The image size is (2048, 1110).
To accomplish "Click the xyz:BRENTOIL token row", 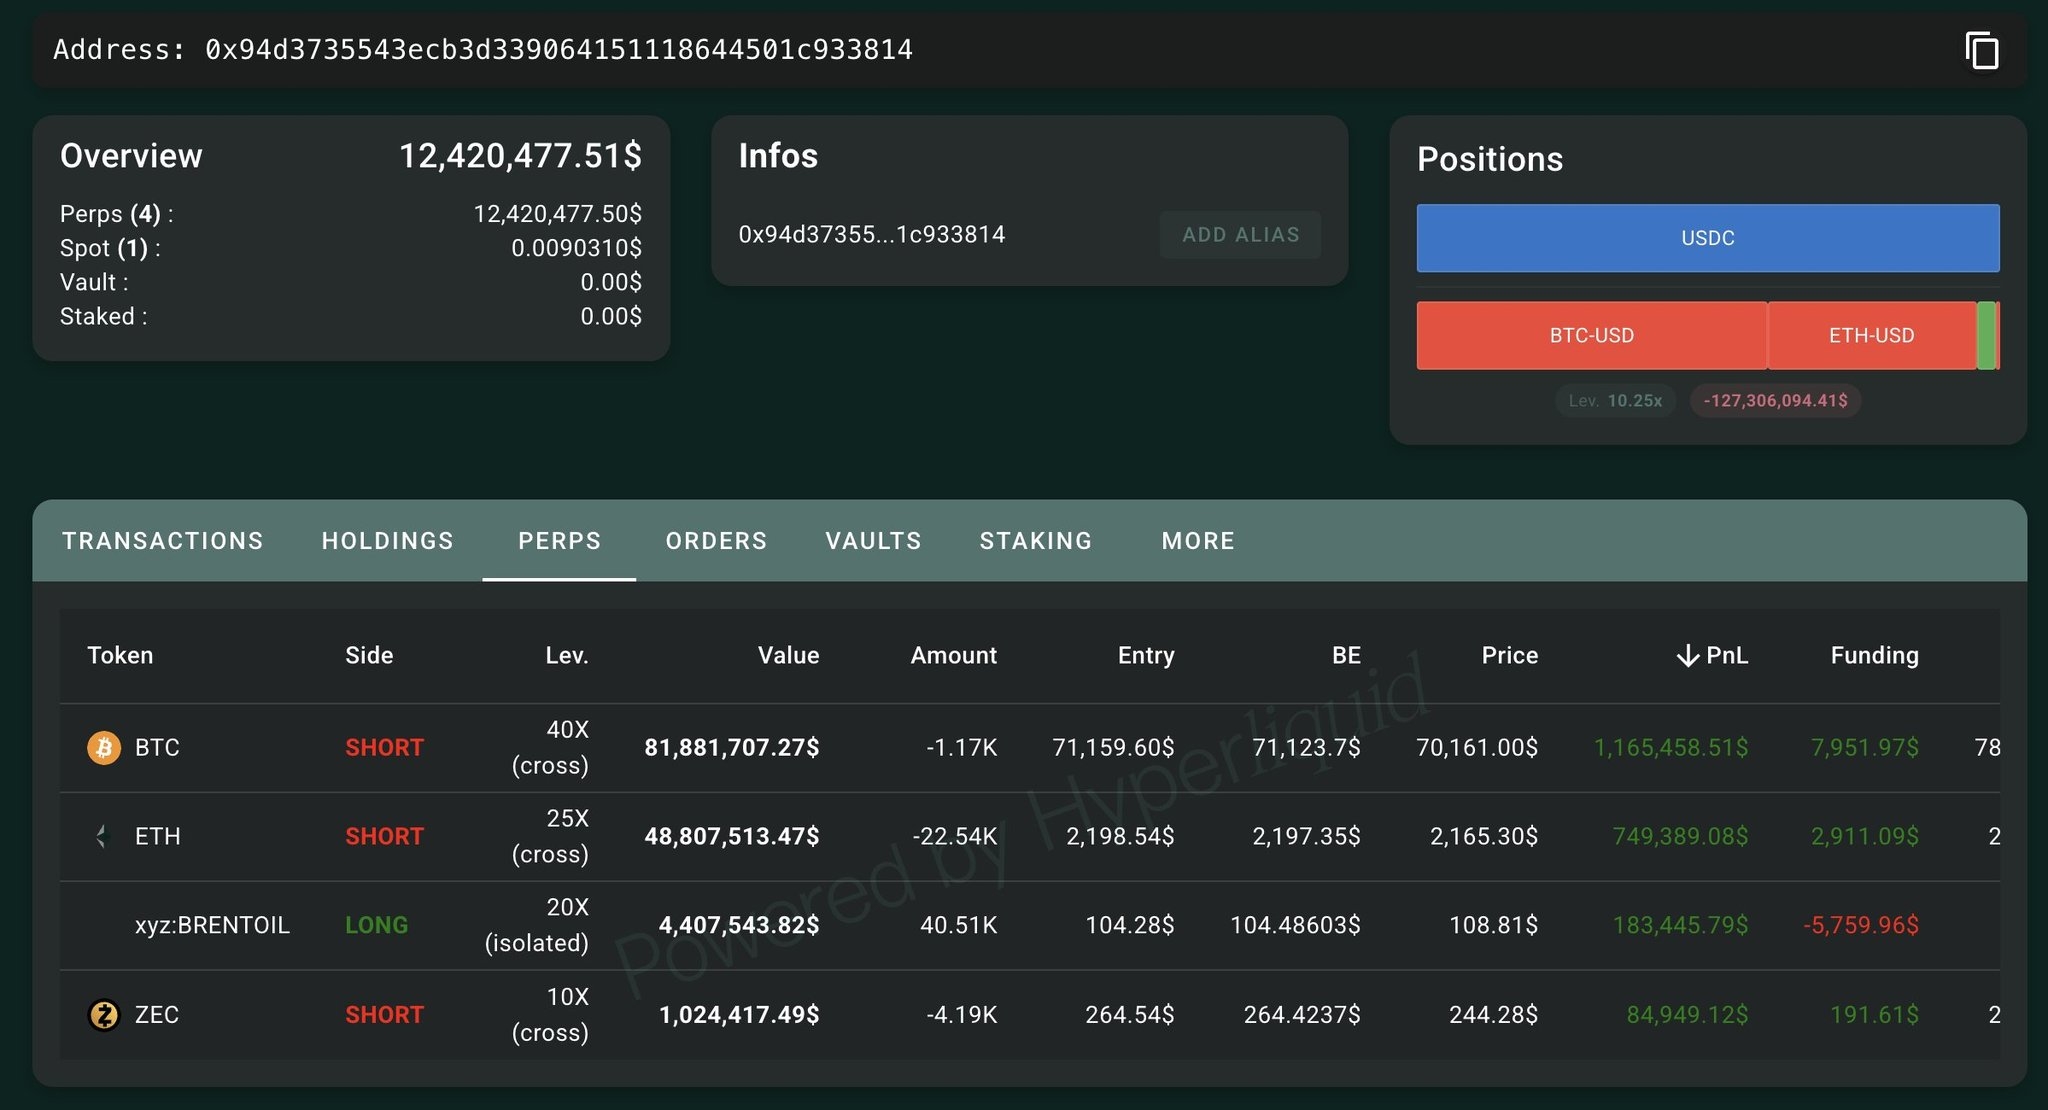I will tap(212, 925).
